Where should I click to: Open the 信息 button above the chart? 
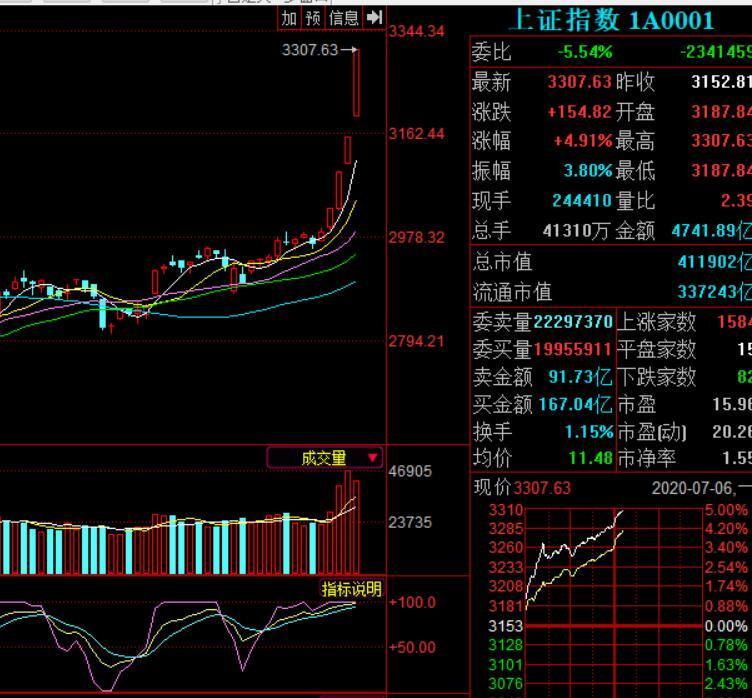point(343,19)
